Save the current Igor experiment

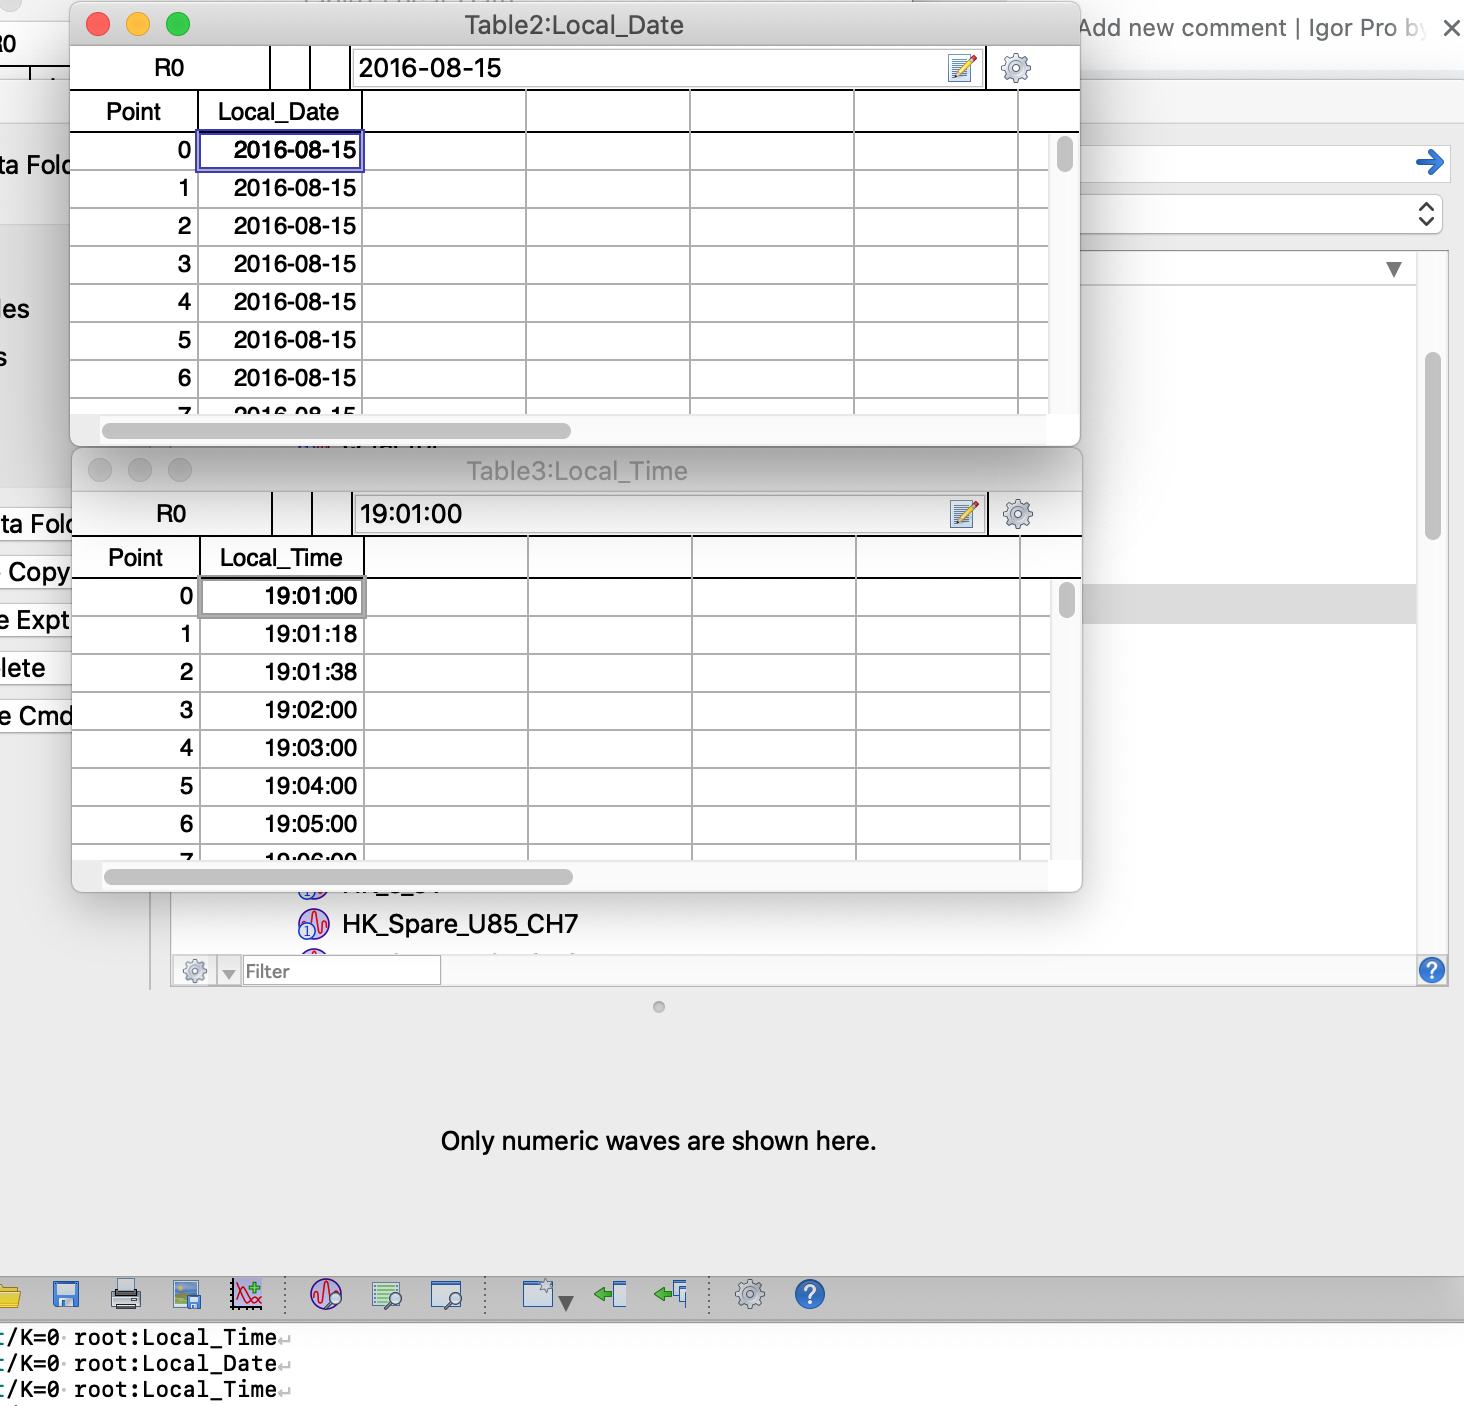coord(65,1294)
